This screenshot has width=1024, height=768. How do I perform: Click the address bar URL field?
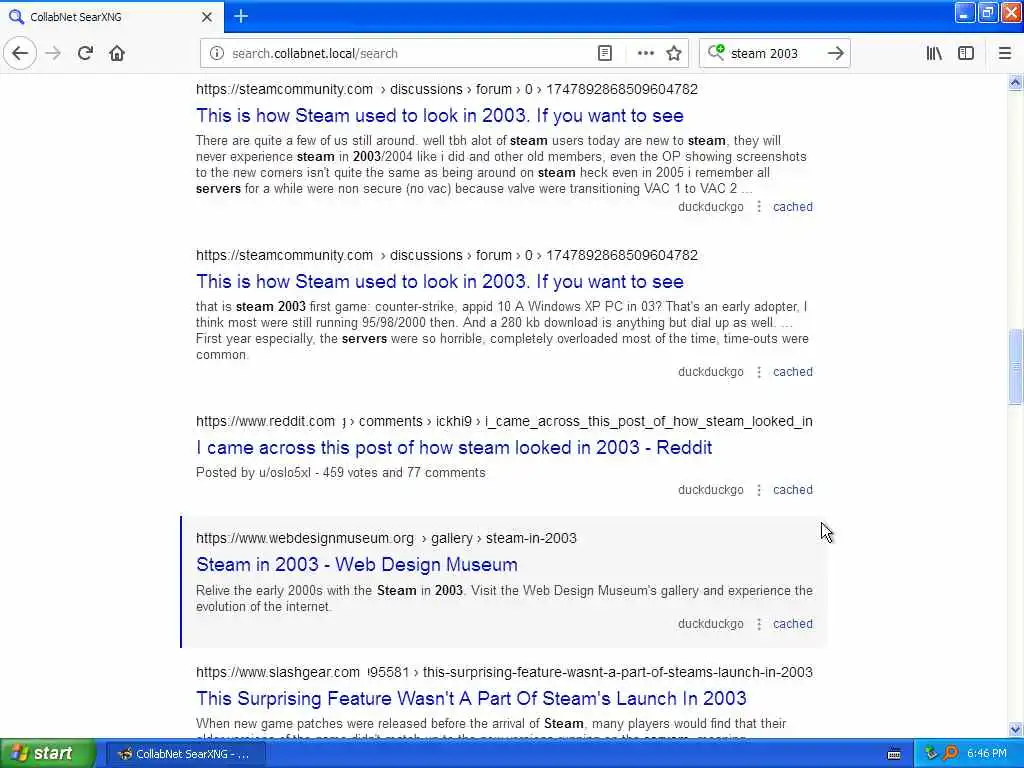[411, 54]
